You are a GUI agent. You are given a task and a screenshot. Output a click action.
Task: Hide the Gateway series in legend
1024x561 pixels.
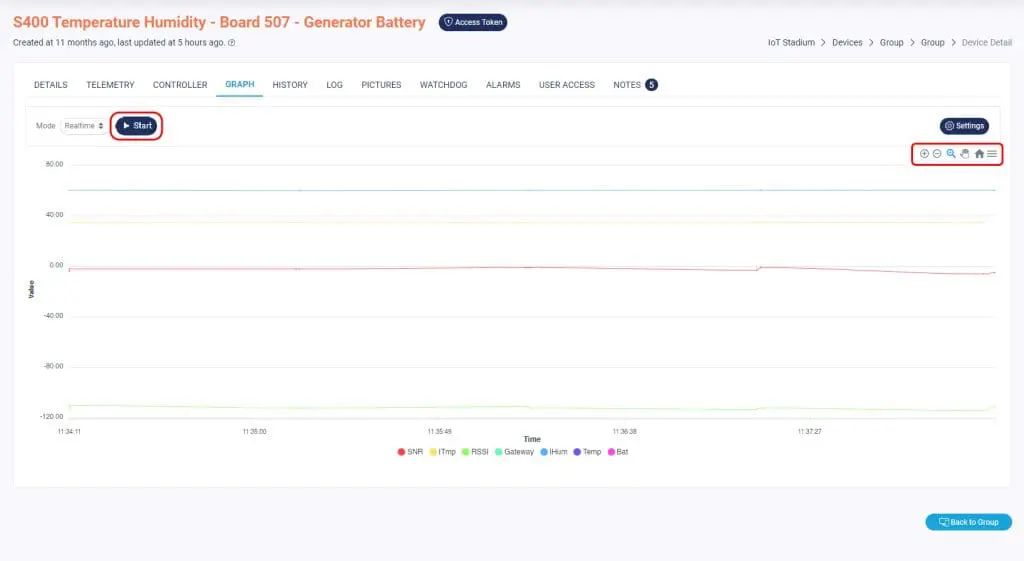[x=514, y=452]
